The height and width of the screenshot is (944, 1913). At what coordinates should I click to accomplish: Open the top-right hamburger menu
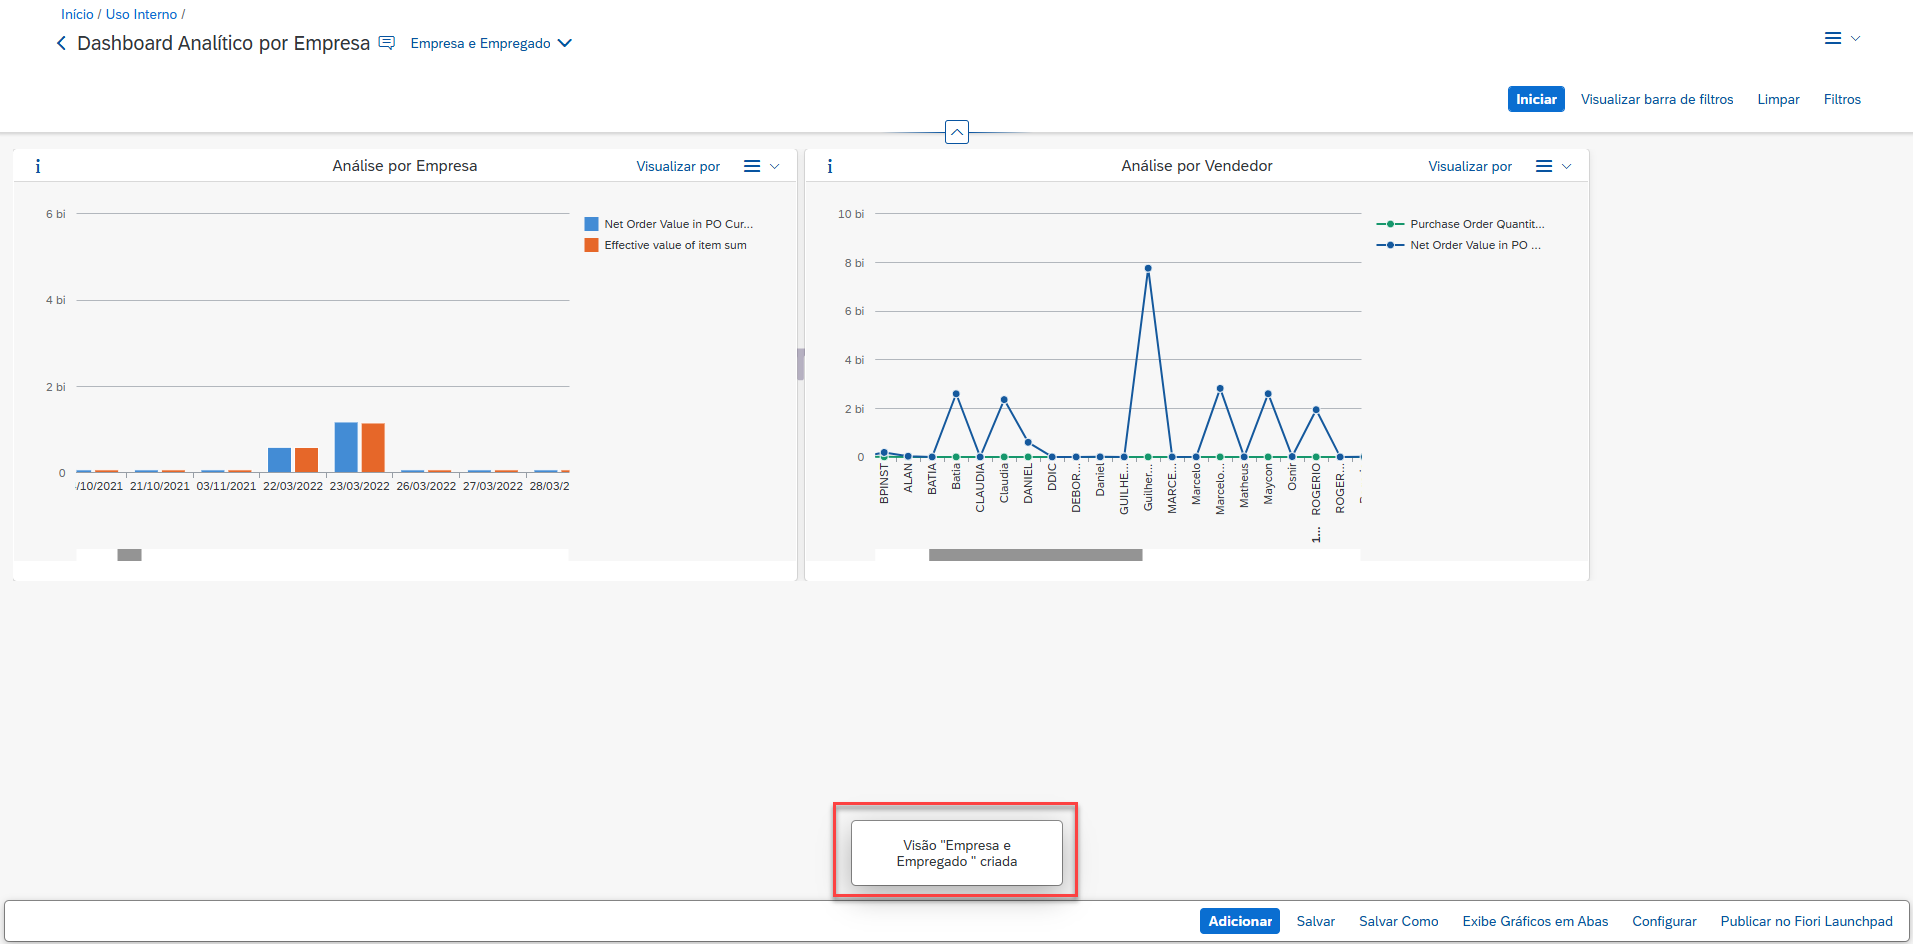pos(1840,38)
